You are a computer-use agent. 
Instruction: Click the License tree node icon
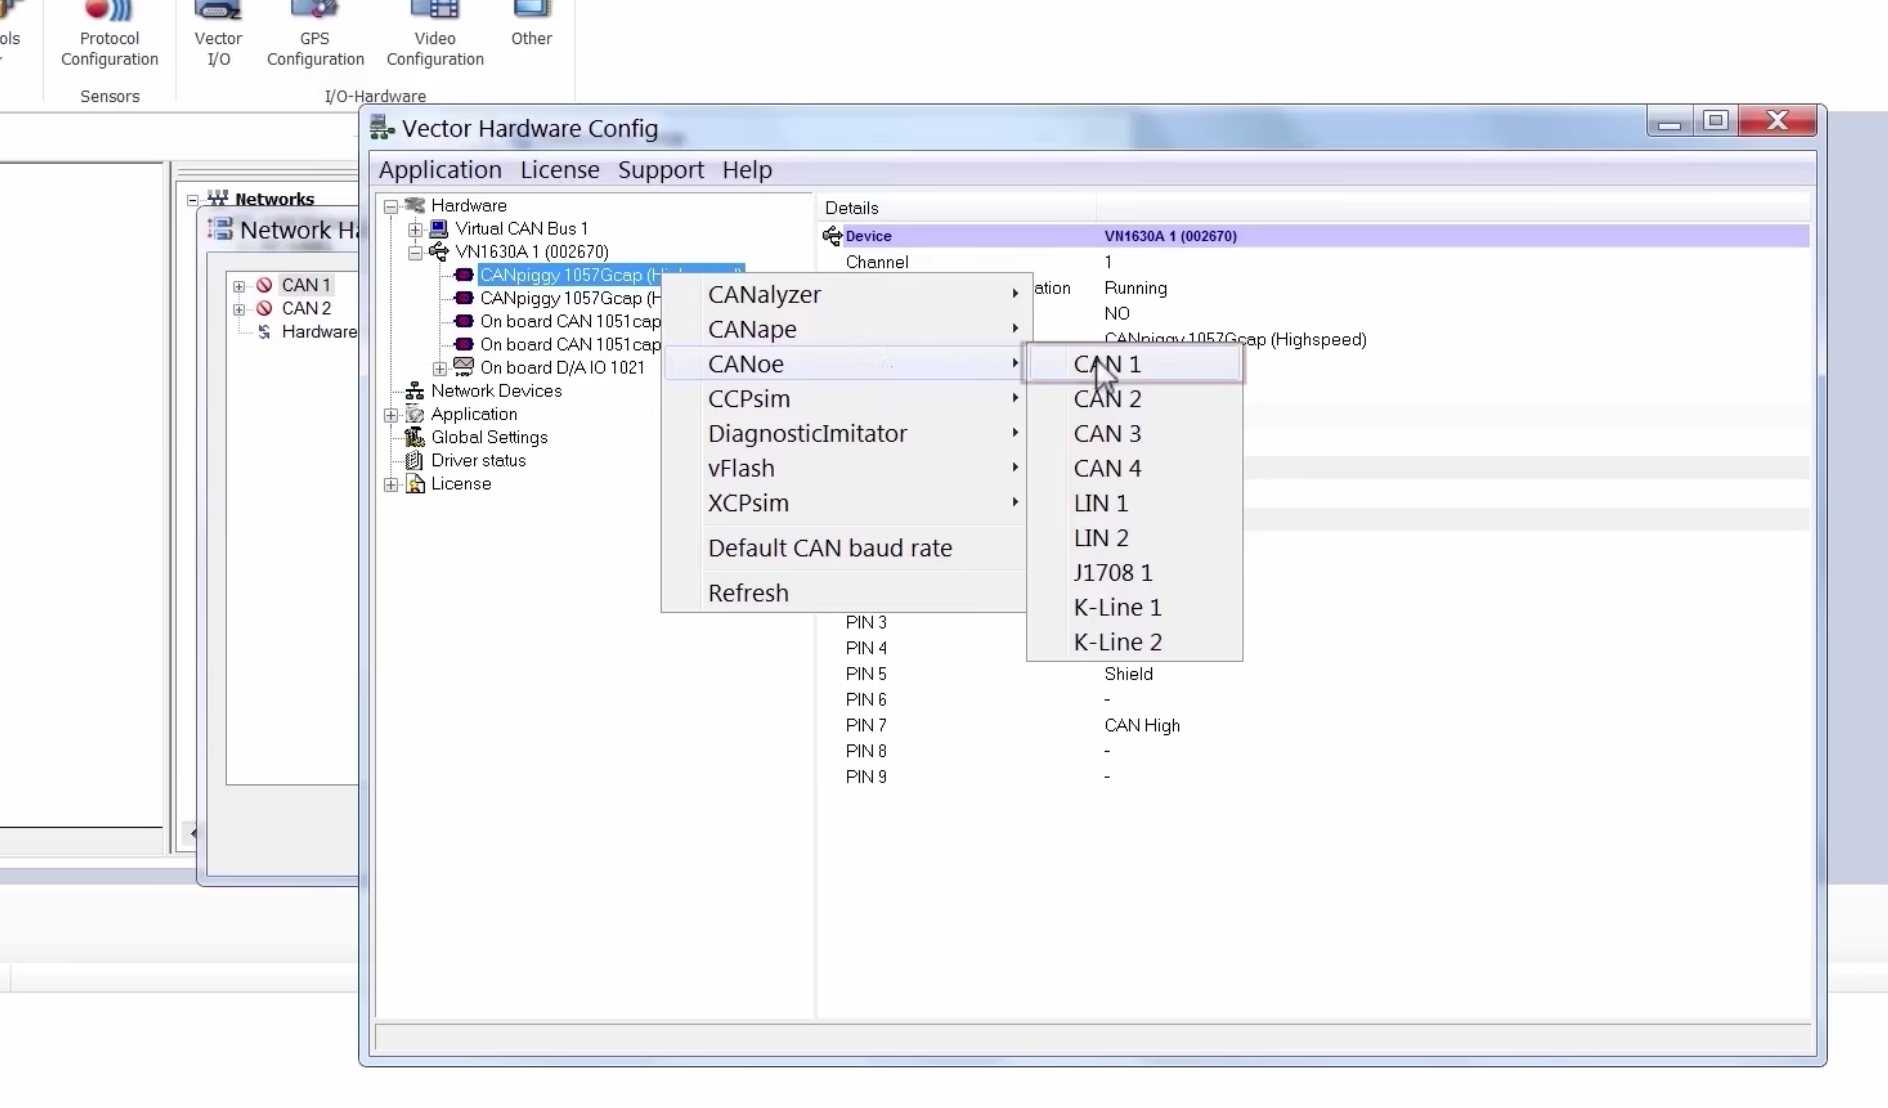click(415, 484)
